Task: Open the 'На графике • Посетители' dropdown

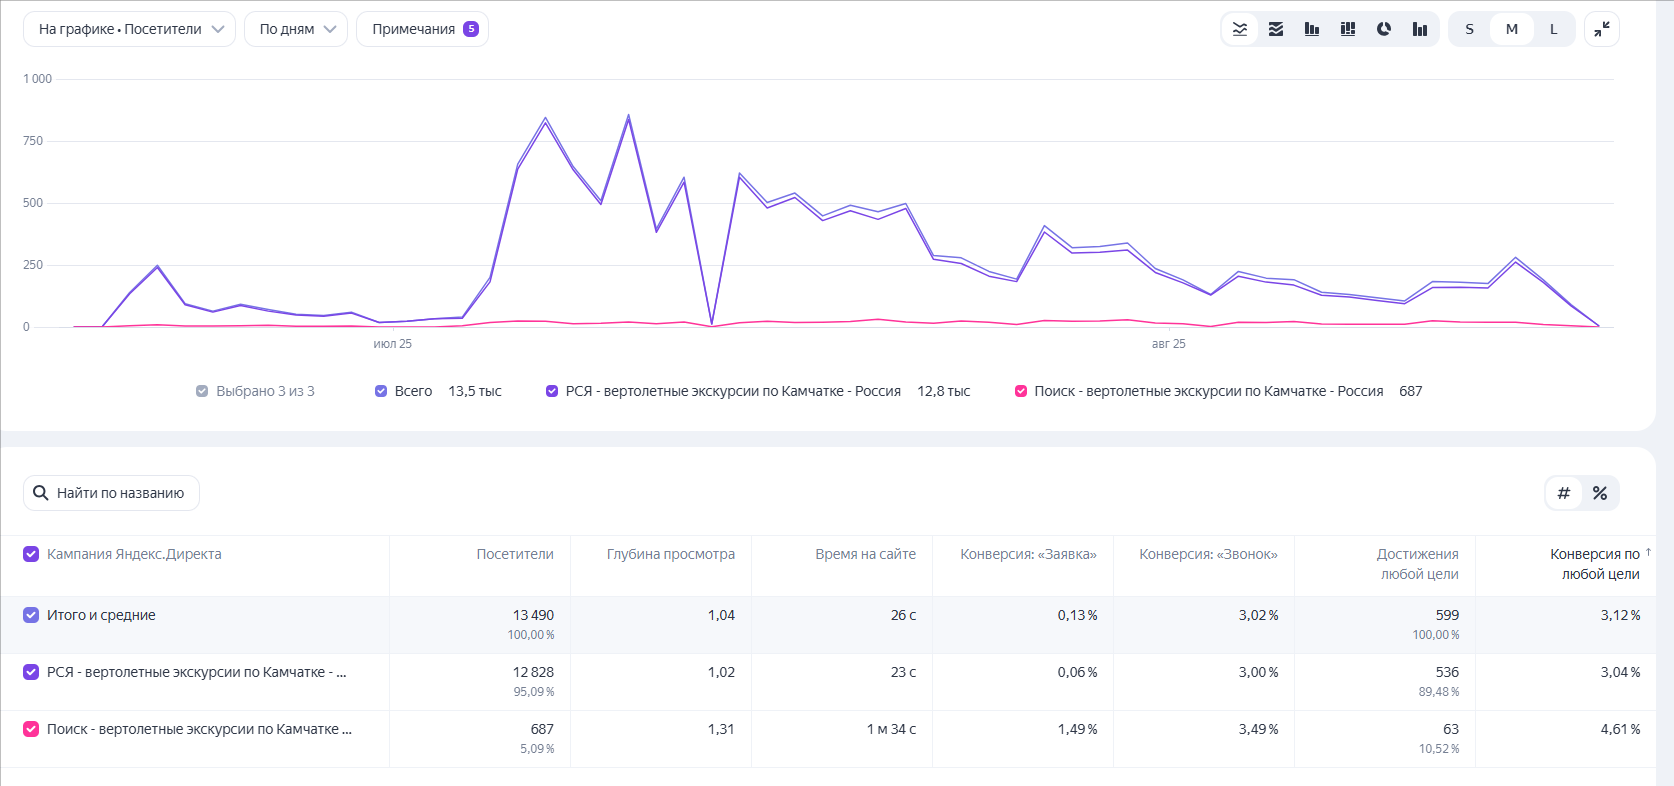Action: click(x=129, y=29)
